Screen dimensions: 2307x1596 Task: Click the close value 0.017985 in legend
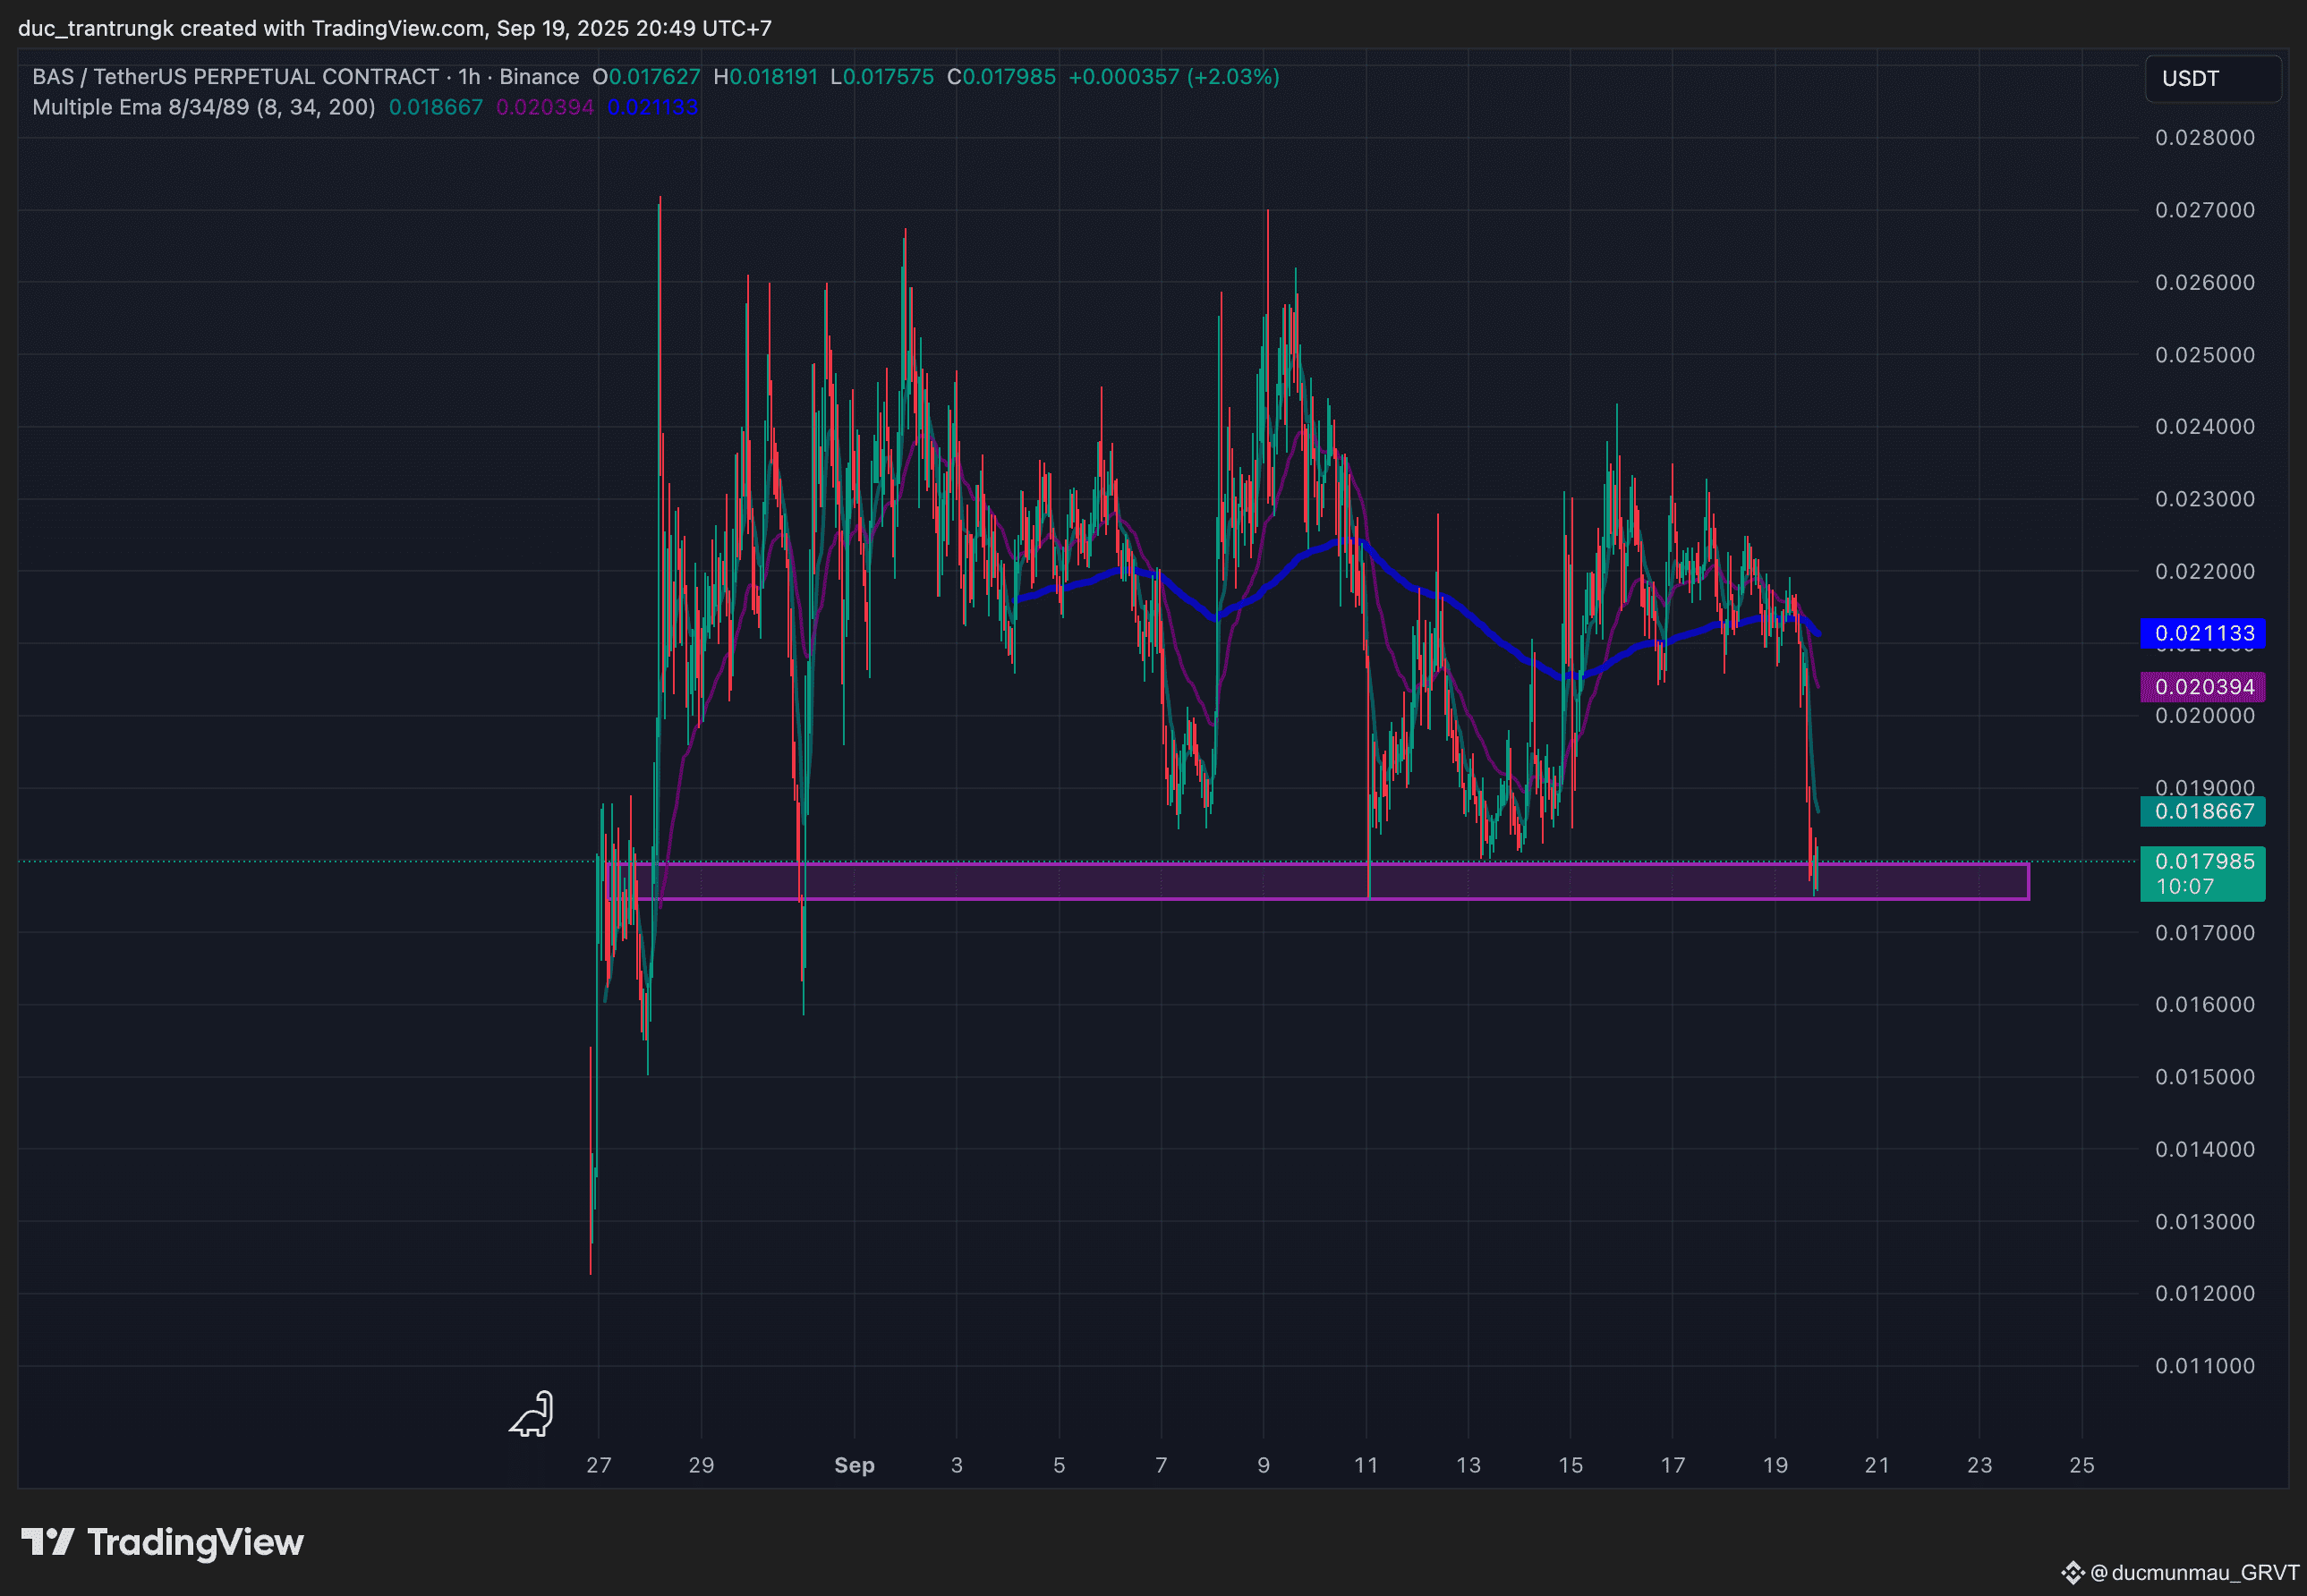pos(1009,77)
